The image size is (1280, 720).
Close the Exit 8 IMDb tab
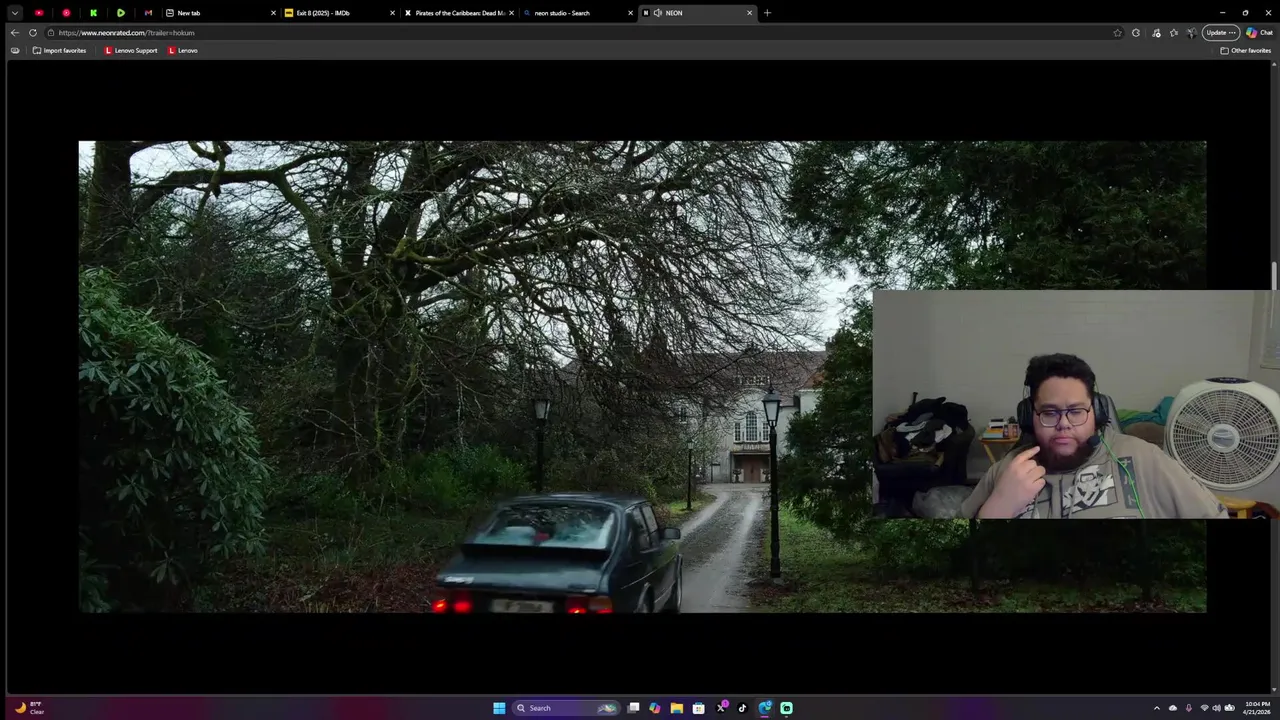coord(393,13)
